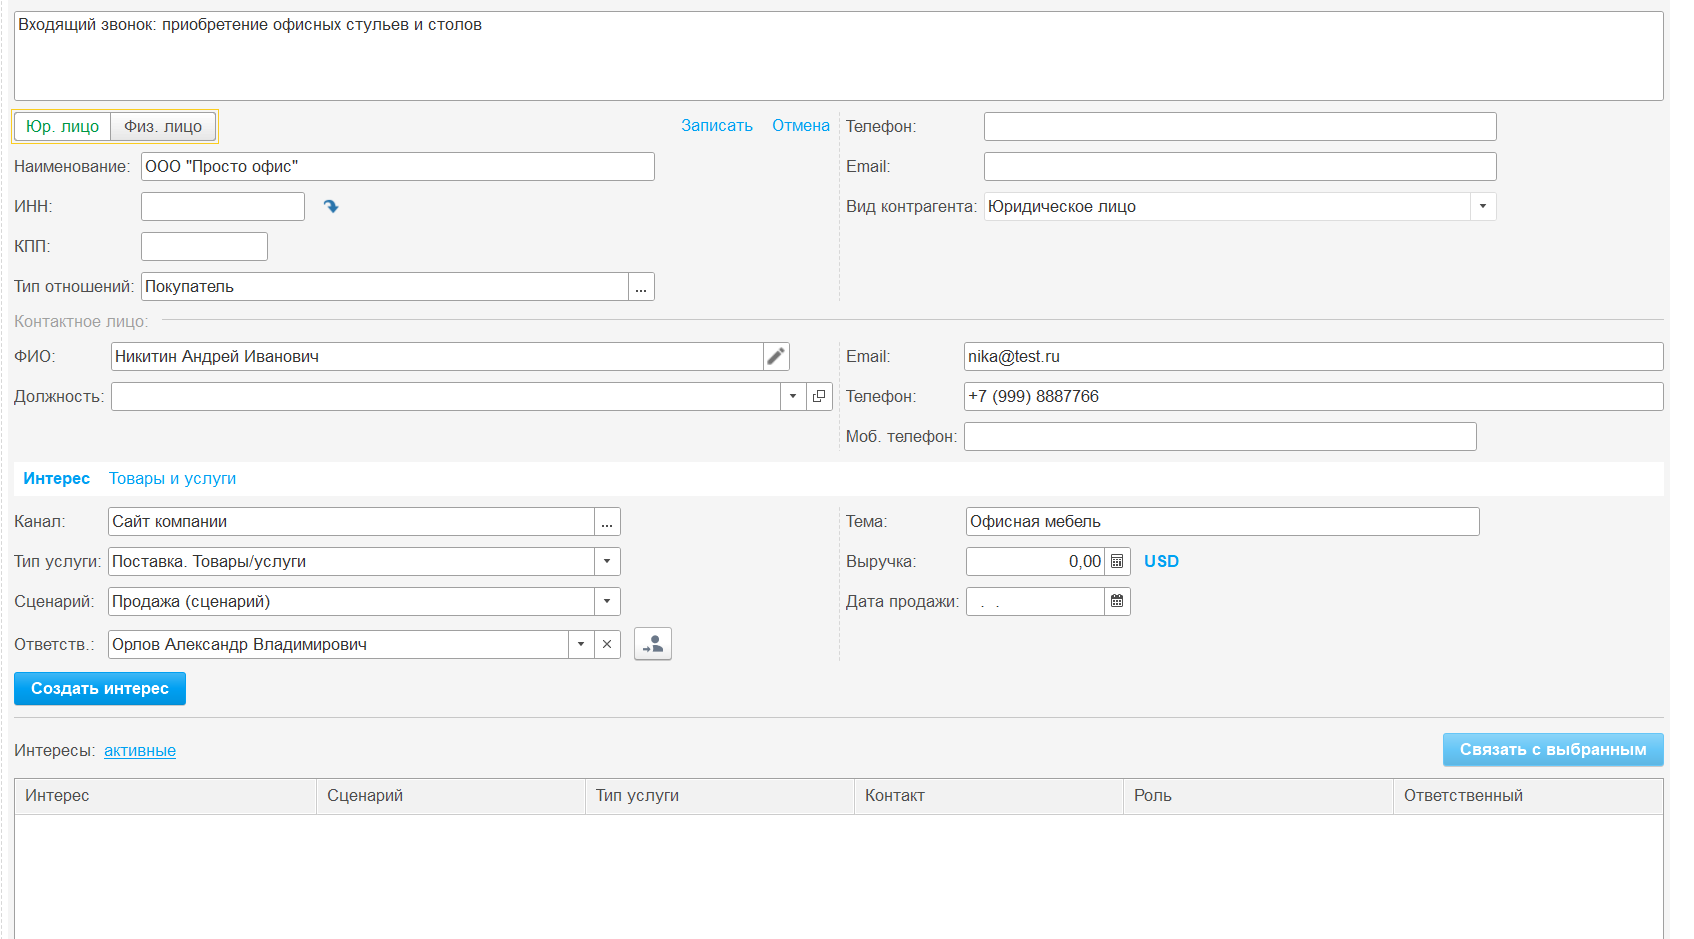This screenshot has height=939, width=1694.
Task: Switch to the Товары и услуги tab
Action: [172, 479]
